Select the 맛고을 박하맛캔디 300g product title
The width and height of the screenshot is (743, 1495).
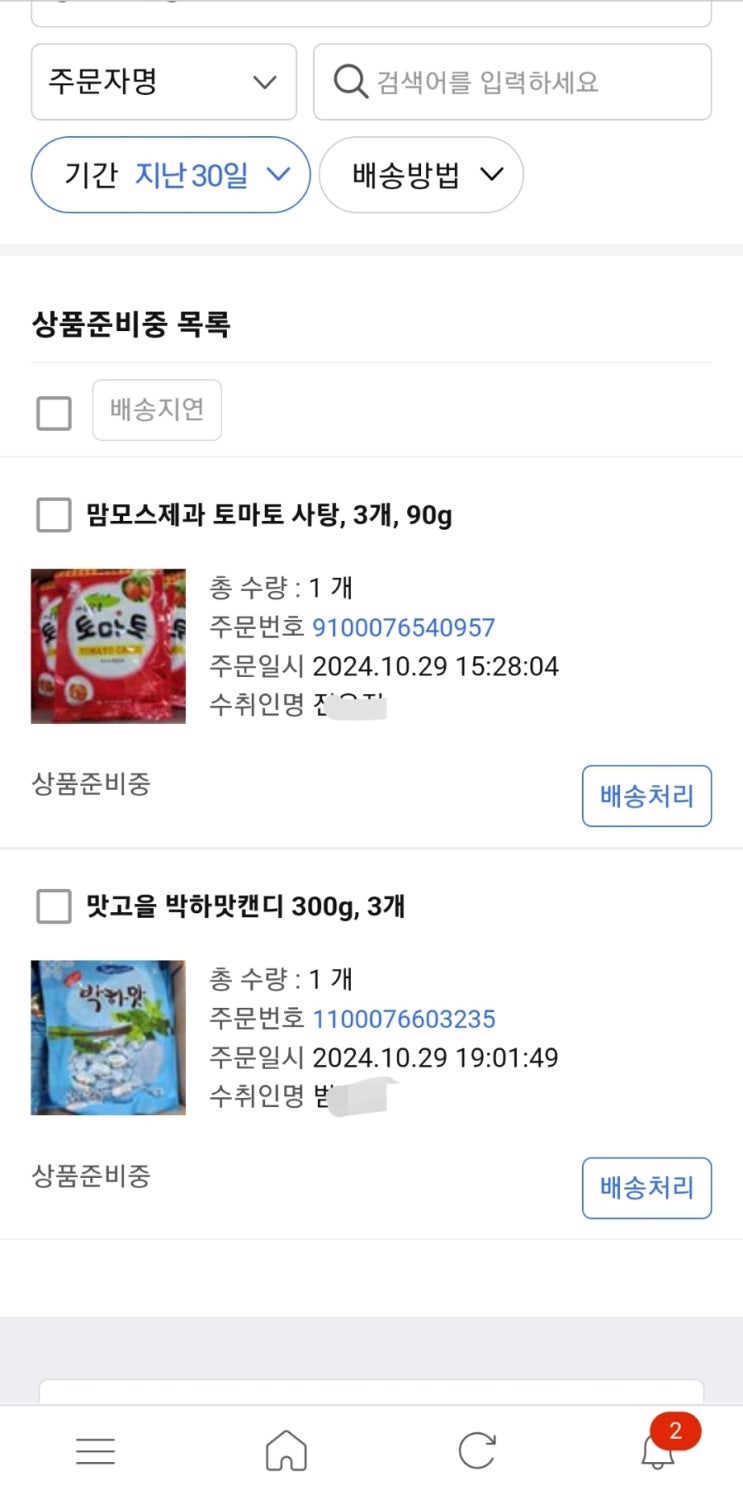tap(245, 907)
